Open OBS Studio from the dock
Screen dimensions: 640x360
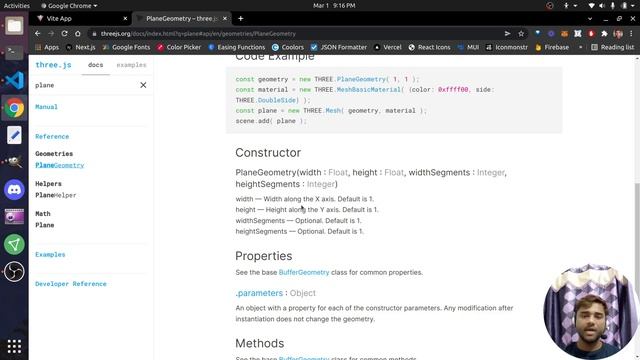[14, 271]
